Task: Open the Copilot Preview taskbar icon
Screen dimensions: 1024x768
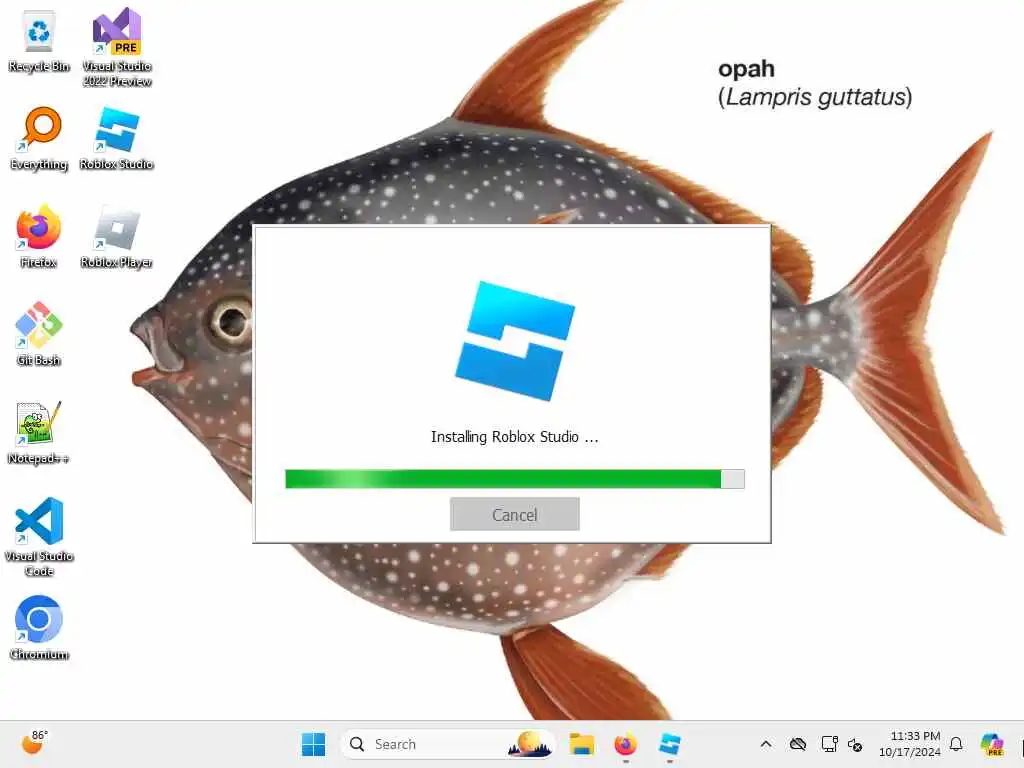Action: pos(992,744)
